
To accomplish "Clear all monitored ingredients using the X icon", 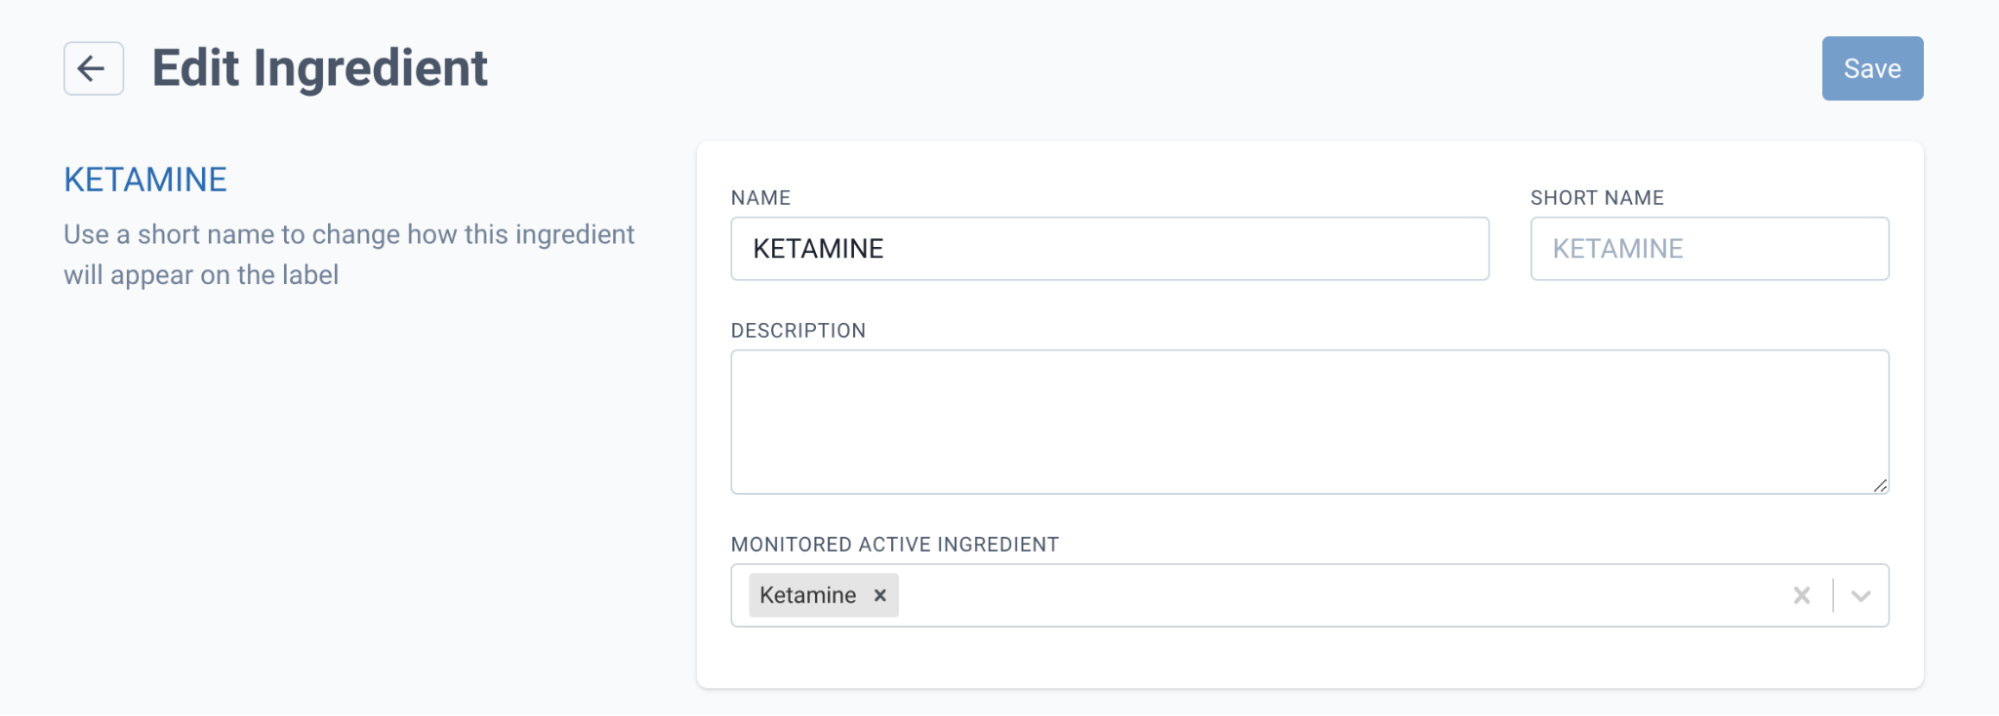I will pos(1801,595).
